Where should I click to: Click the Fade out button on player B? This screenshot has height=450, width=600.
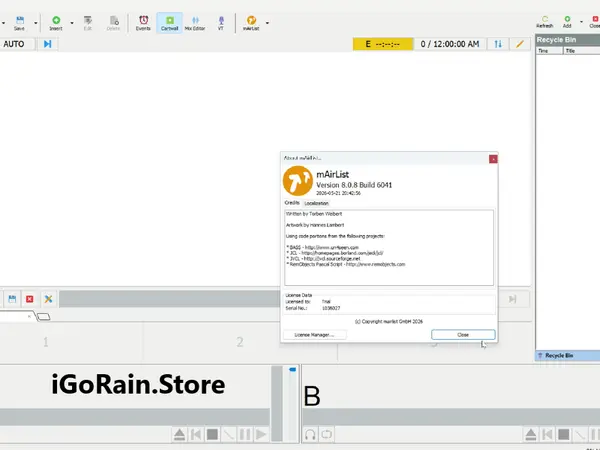(x=580, y=434)
